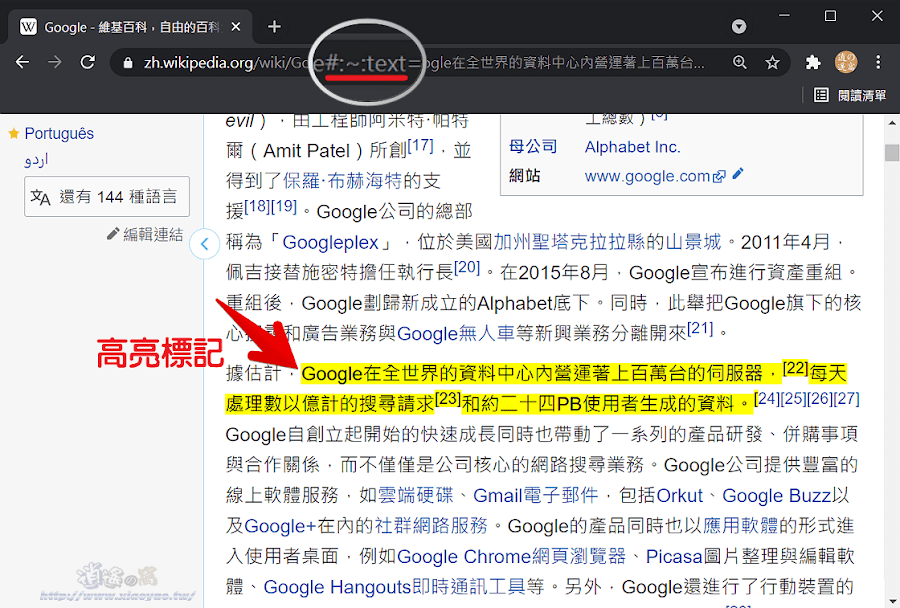This screenshot has height=608, width=900.
Task: Open the 山景城 link
Action: tap(693, 242)
